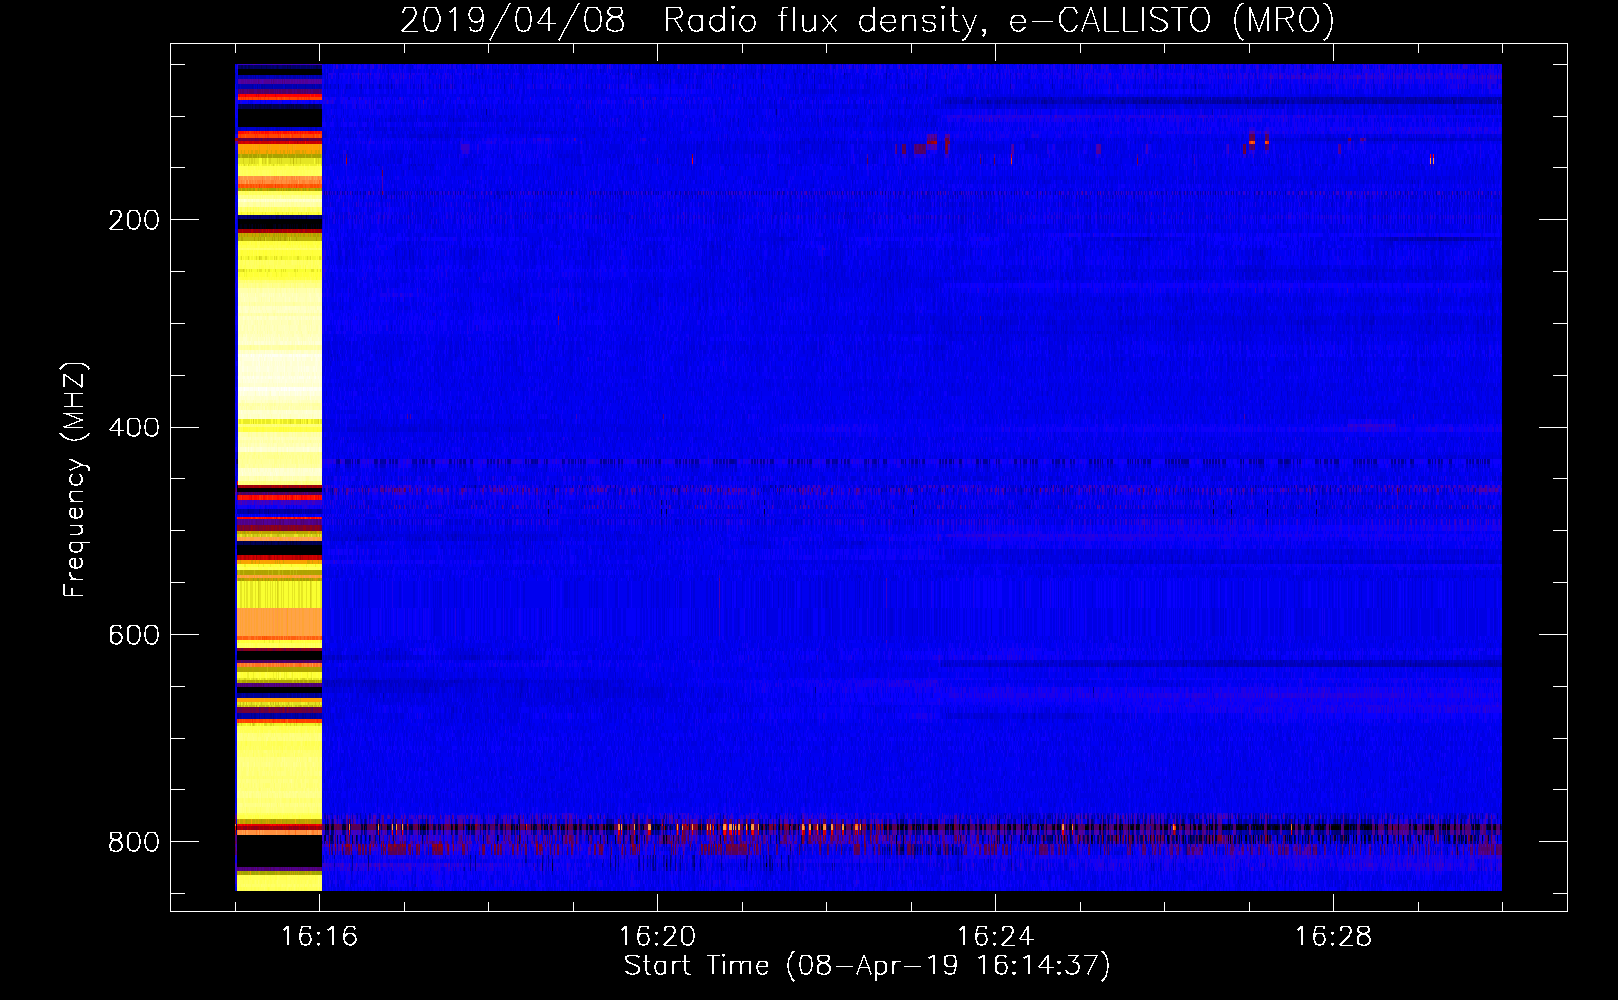This screenshot has width=1618, height=1000.
Task: Select the 200 frequency tick label
Action: coord(132,220)
